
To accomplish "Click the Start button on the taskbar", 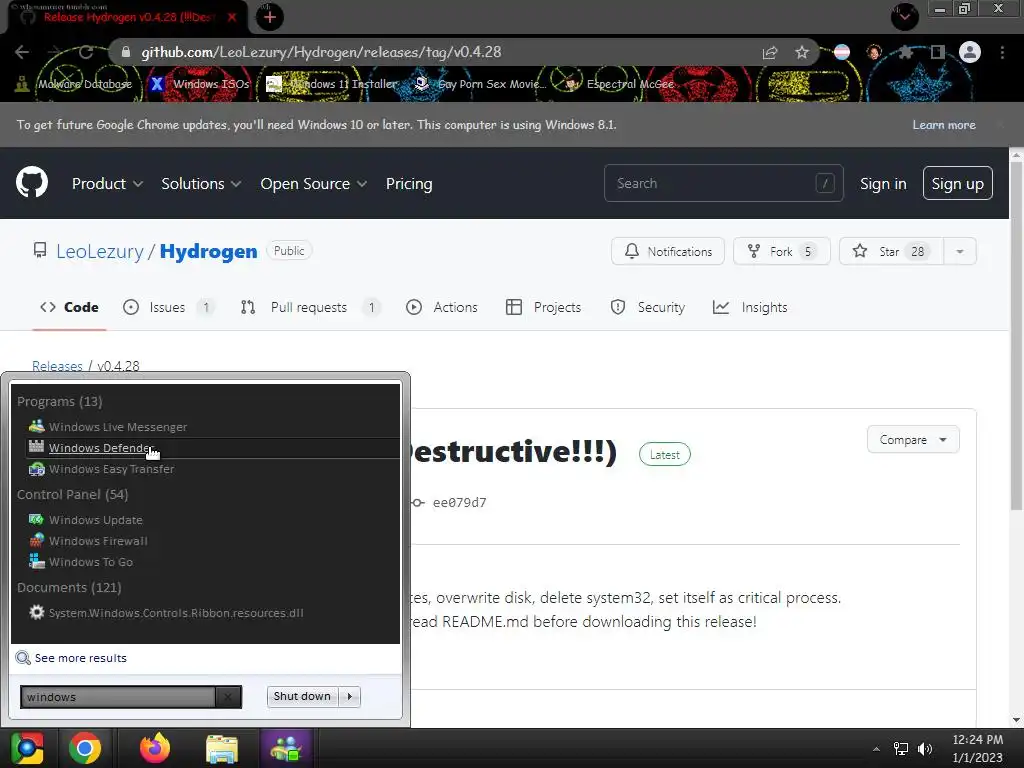I will pos(27,748).
